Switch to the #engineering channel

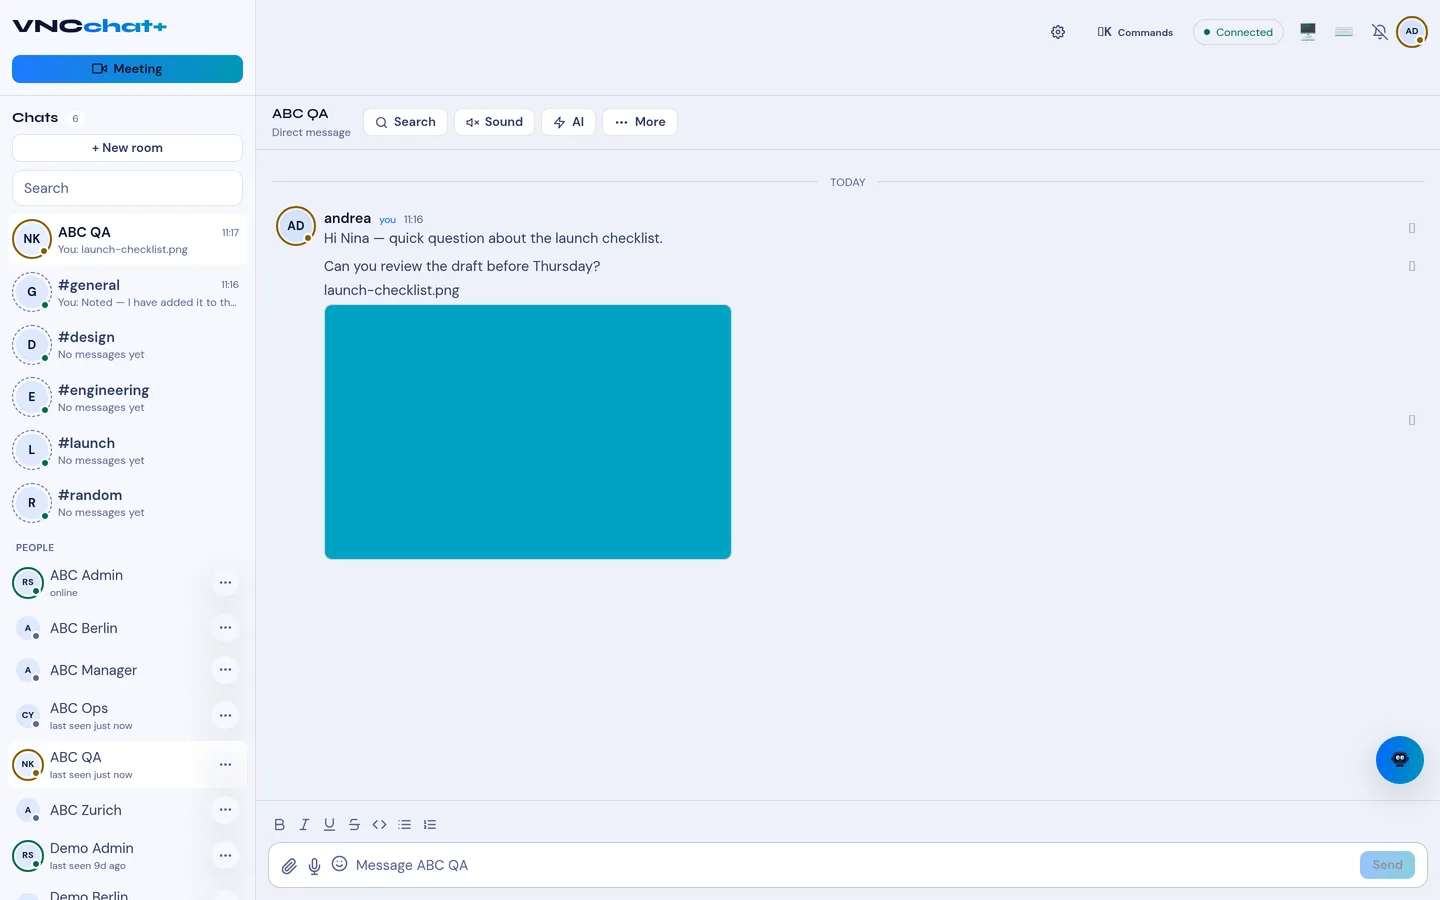click(x=127, y=397)
